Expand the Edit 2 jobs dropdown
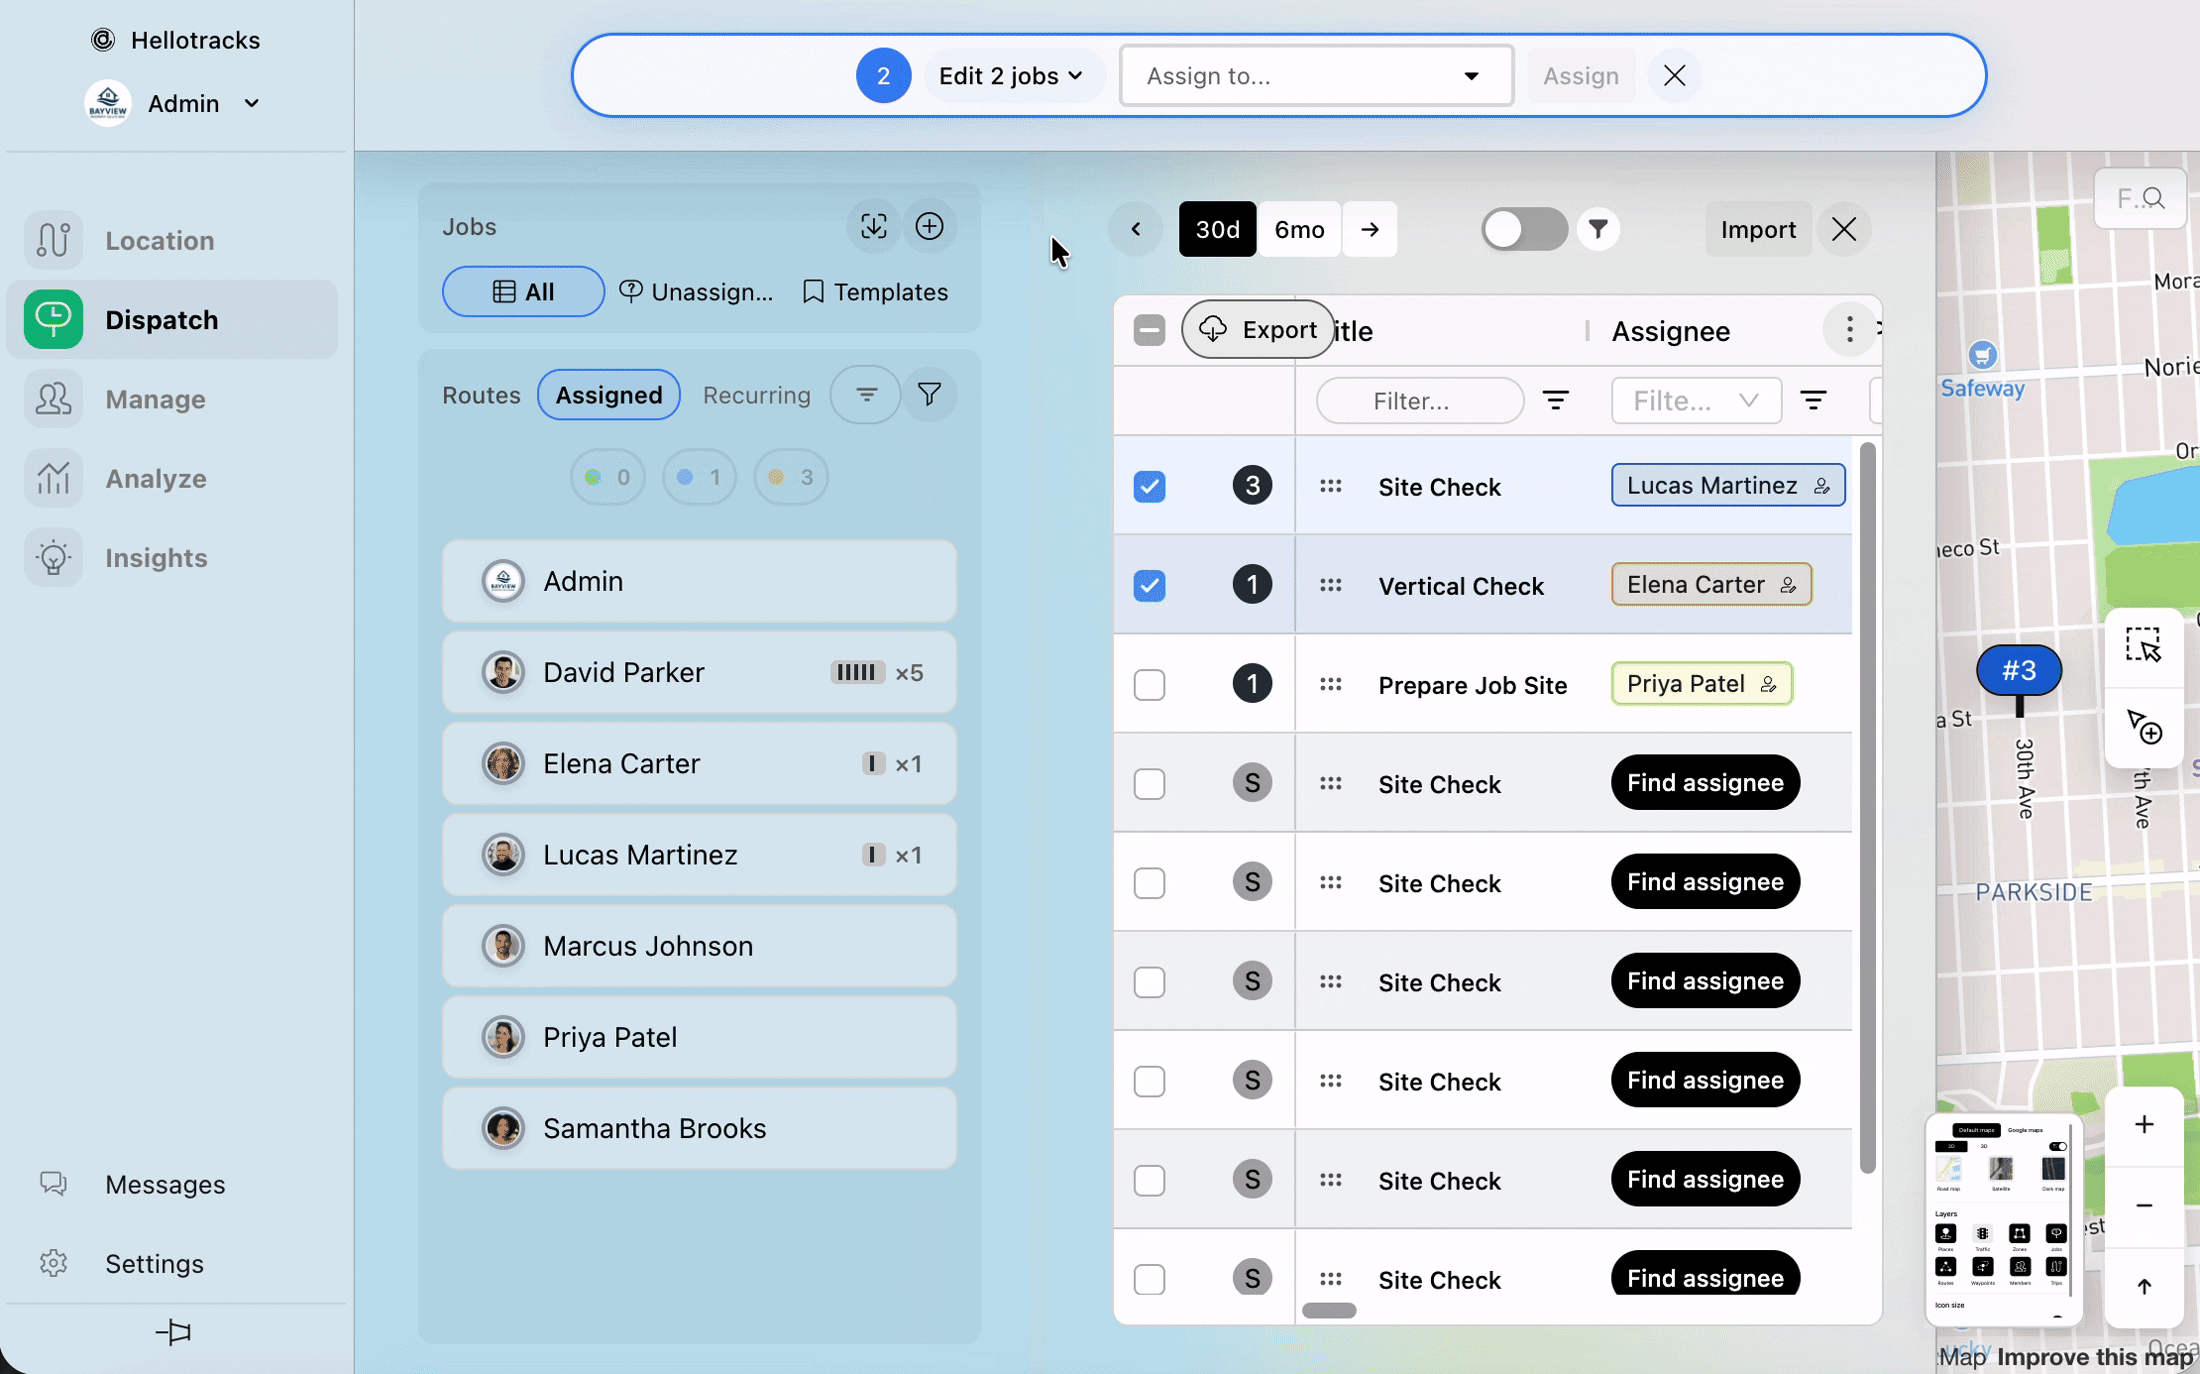2200x1374 pixels. [1011, 76]
